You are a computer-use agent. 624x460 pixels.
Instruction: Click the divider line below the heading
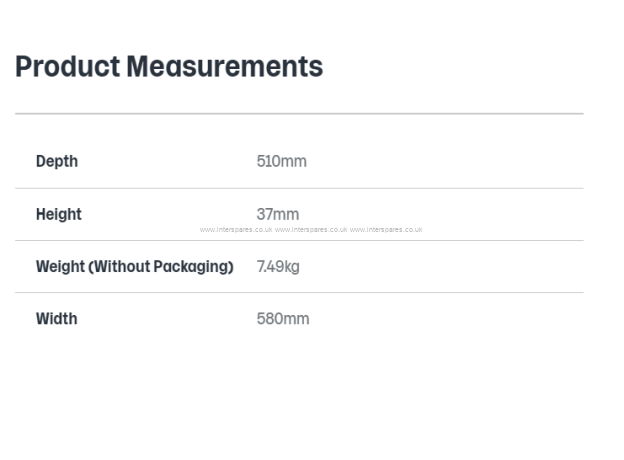tap(299, 114)
